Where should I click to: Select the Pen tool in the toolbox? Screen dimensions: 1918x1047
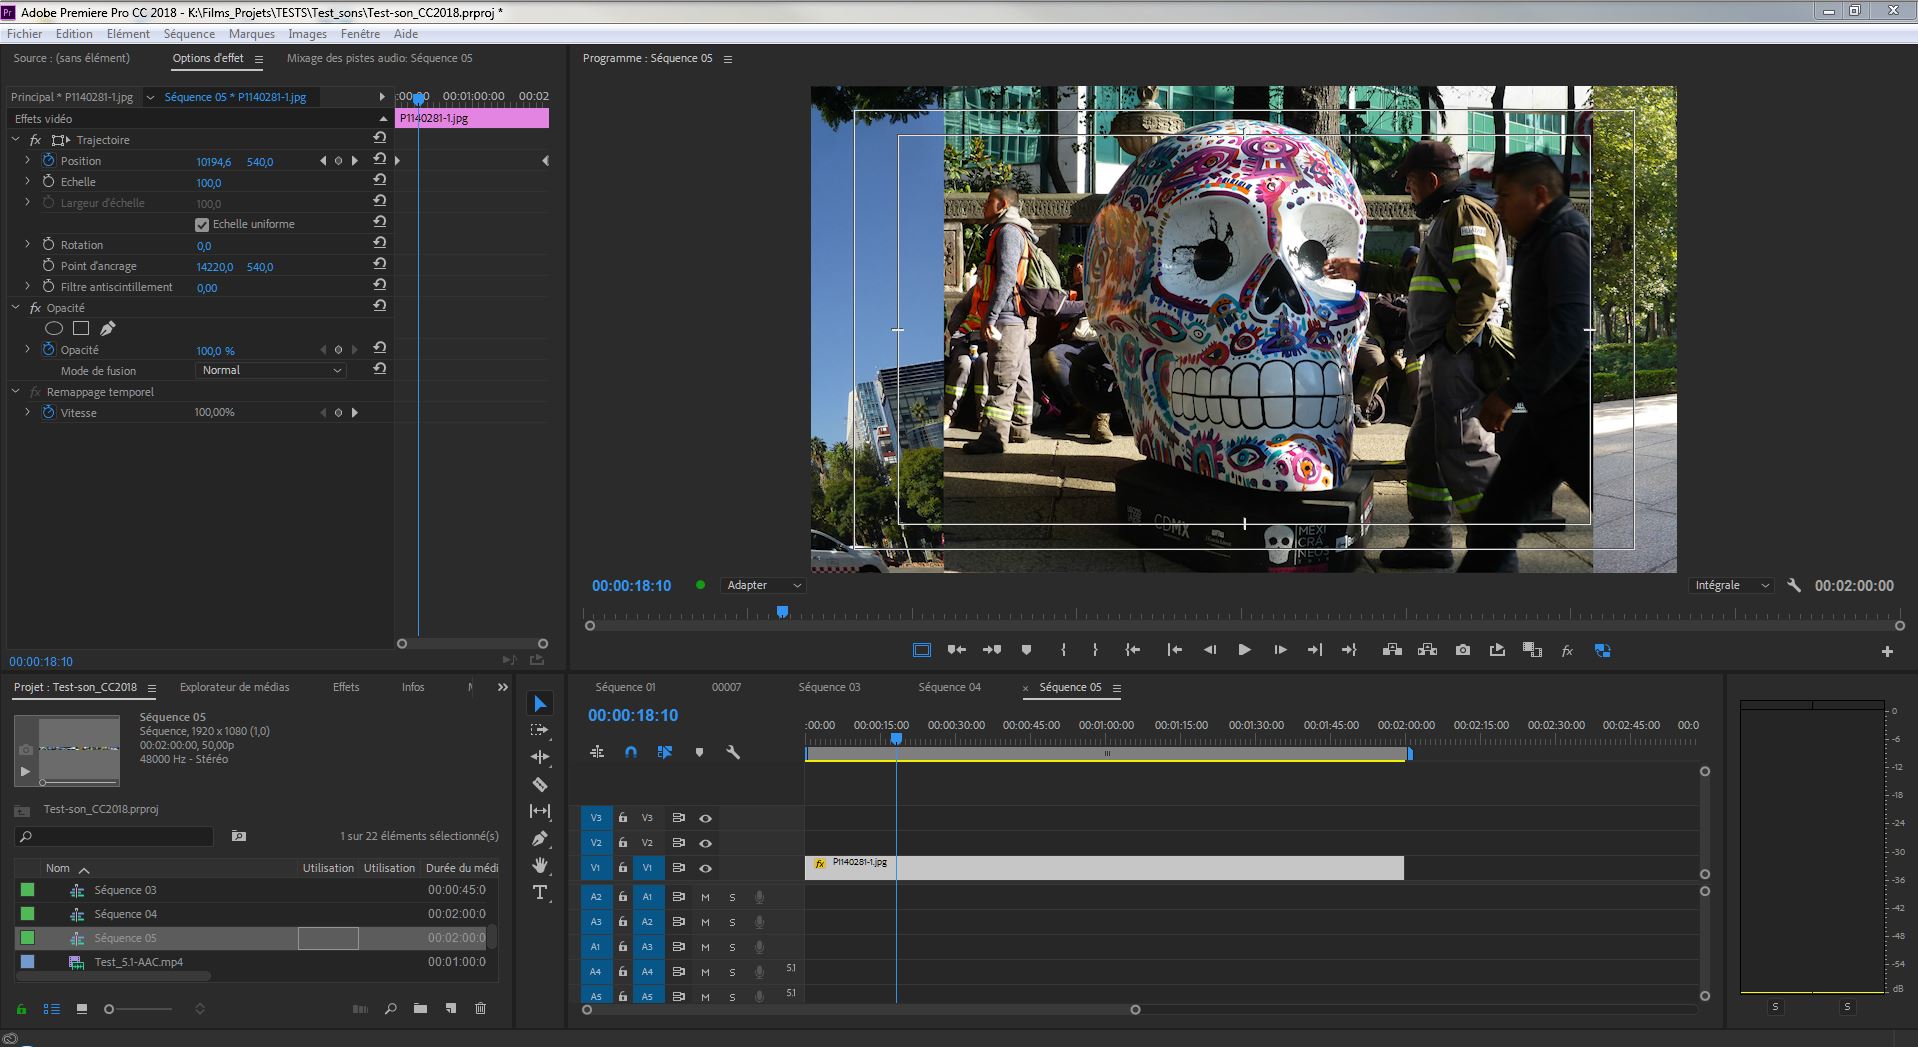click(x=540, y=838)
